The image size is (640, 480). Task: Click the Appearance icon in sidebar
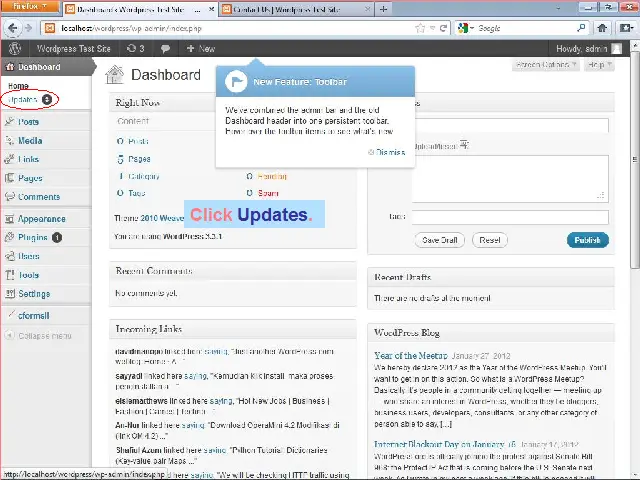pyautogui.click(x=9, y=219)
